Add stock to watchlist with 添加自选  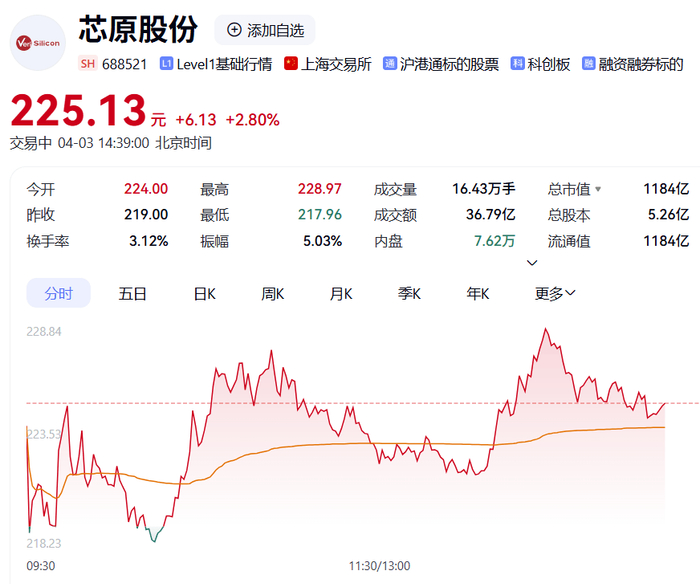(265, 30)
